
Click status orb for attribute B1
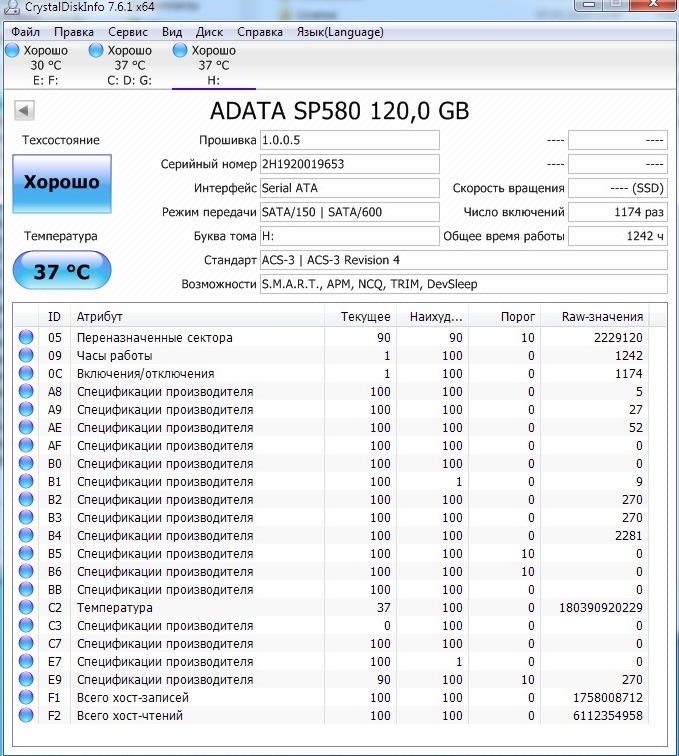tap(26, 481)
